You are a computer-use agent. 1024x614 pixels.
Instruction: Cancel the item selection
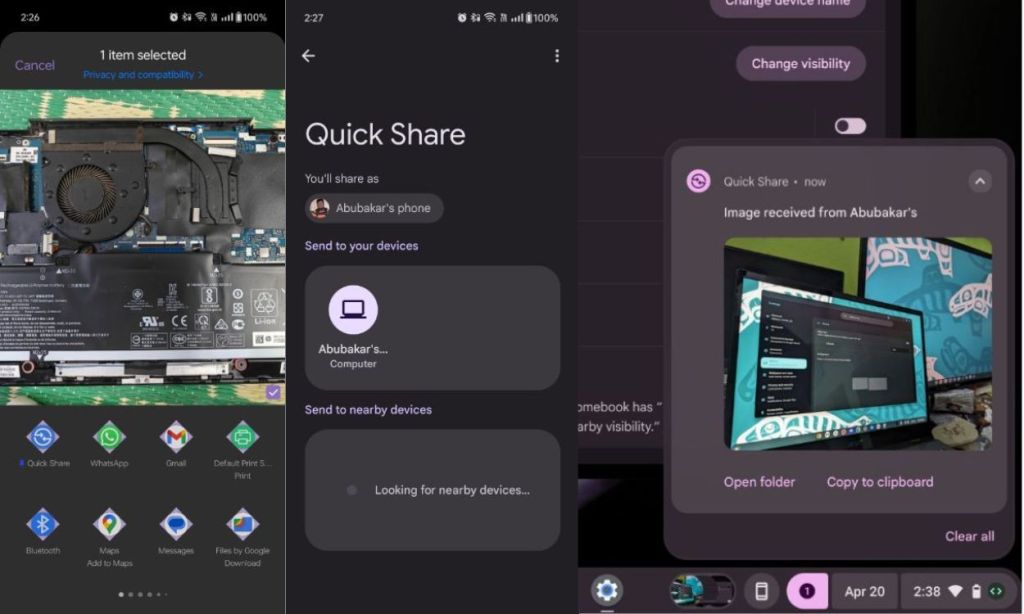point(35,65)
